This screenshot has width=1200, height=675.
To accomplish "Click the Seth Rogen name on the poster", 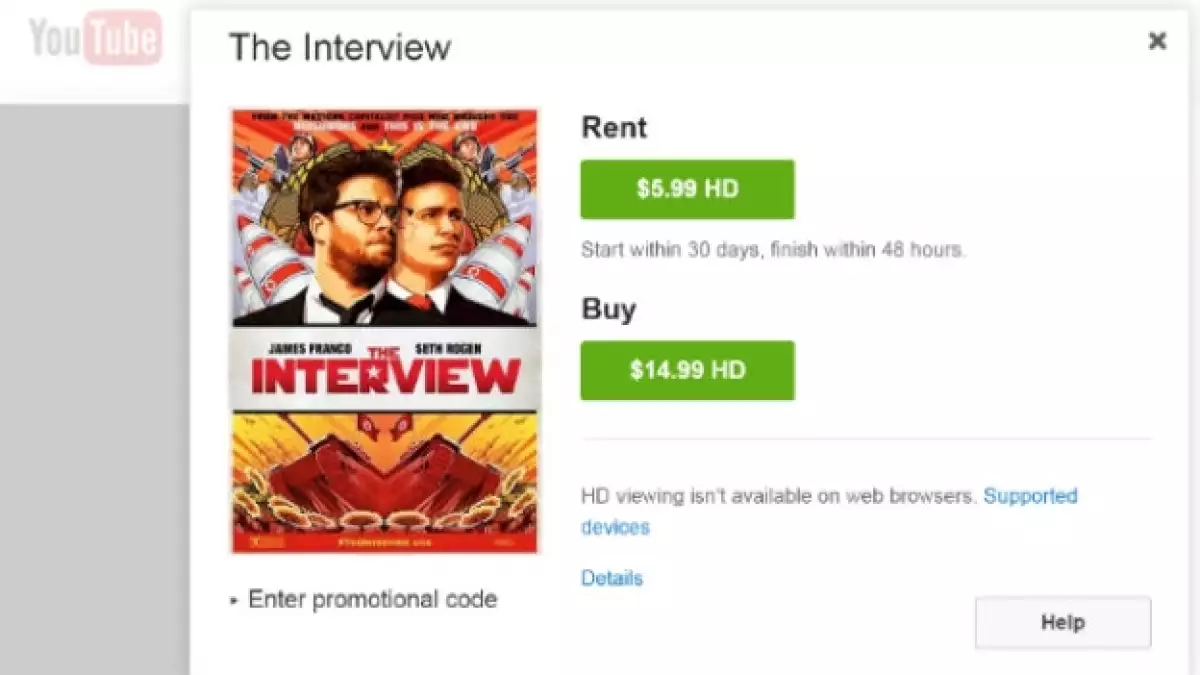I will pyautogui.click(x=458, y=349).
